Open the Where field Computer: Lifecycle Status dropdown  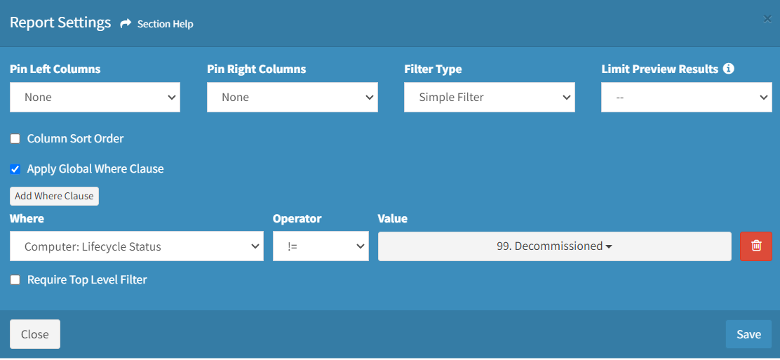click(137, 246)
